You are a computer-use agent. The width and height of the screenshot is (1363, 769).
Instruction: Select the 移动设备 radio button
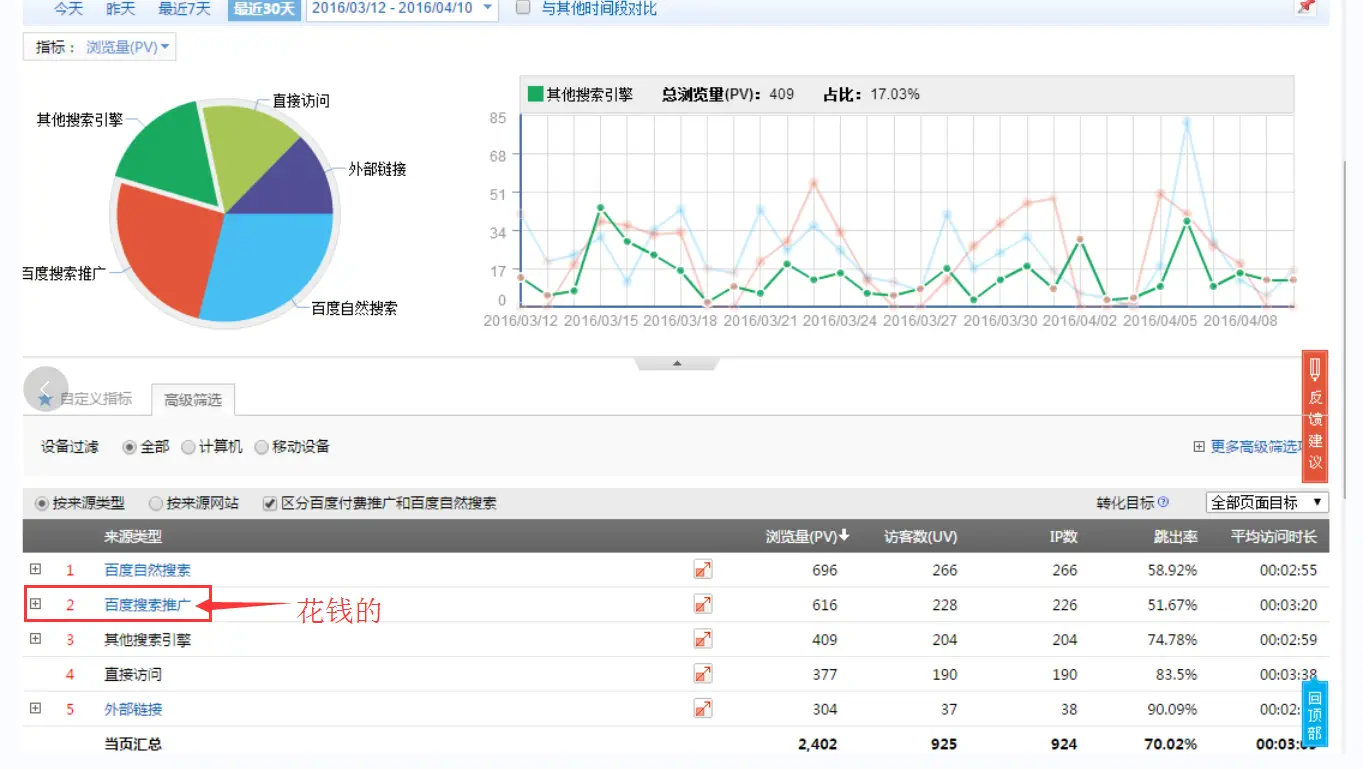click(x=262, y=447)
